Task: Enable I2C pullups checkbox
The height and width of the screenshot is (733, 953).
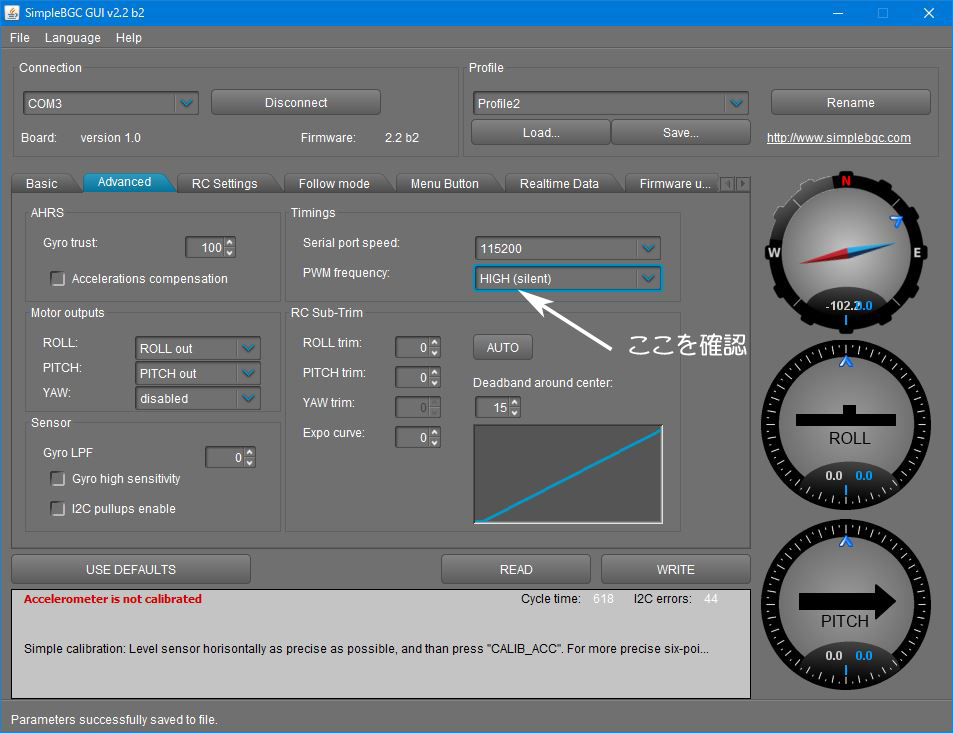Action: point(58,509)
